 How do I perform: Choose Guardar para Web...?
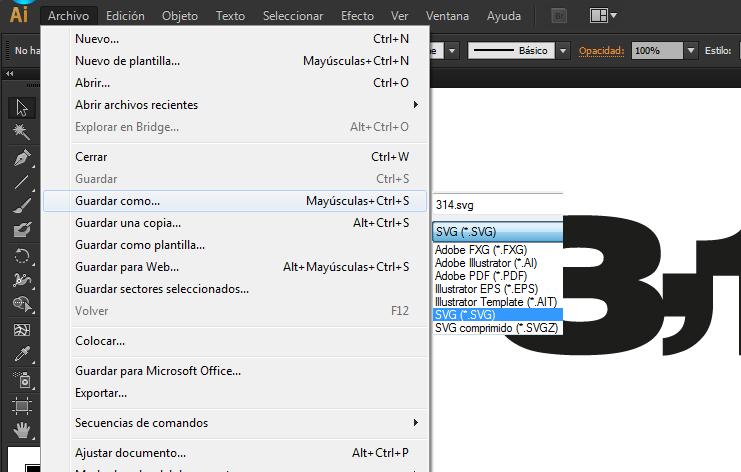(x=235, y=267)
